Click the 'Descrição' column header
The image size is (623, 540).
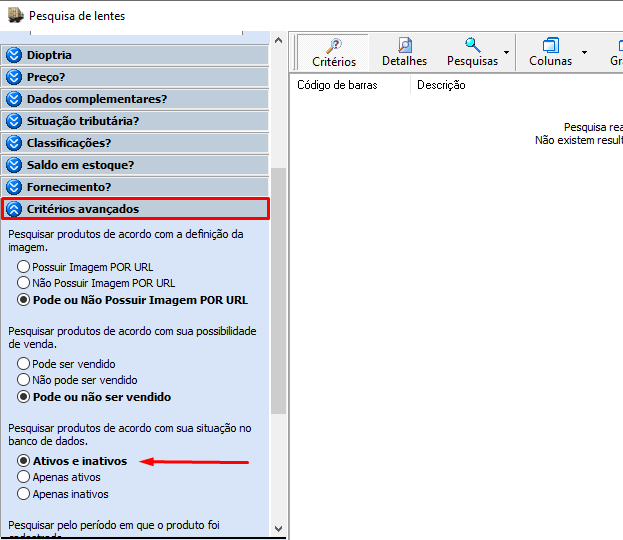click(441, 85)
